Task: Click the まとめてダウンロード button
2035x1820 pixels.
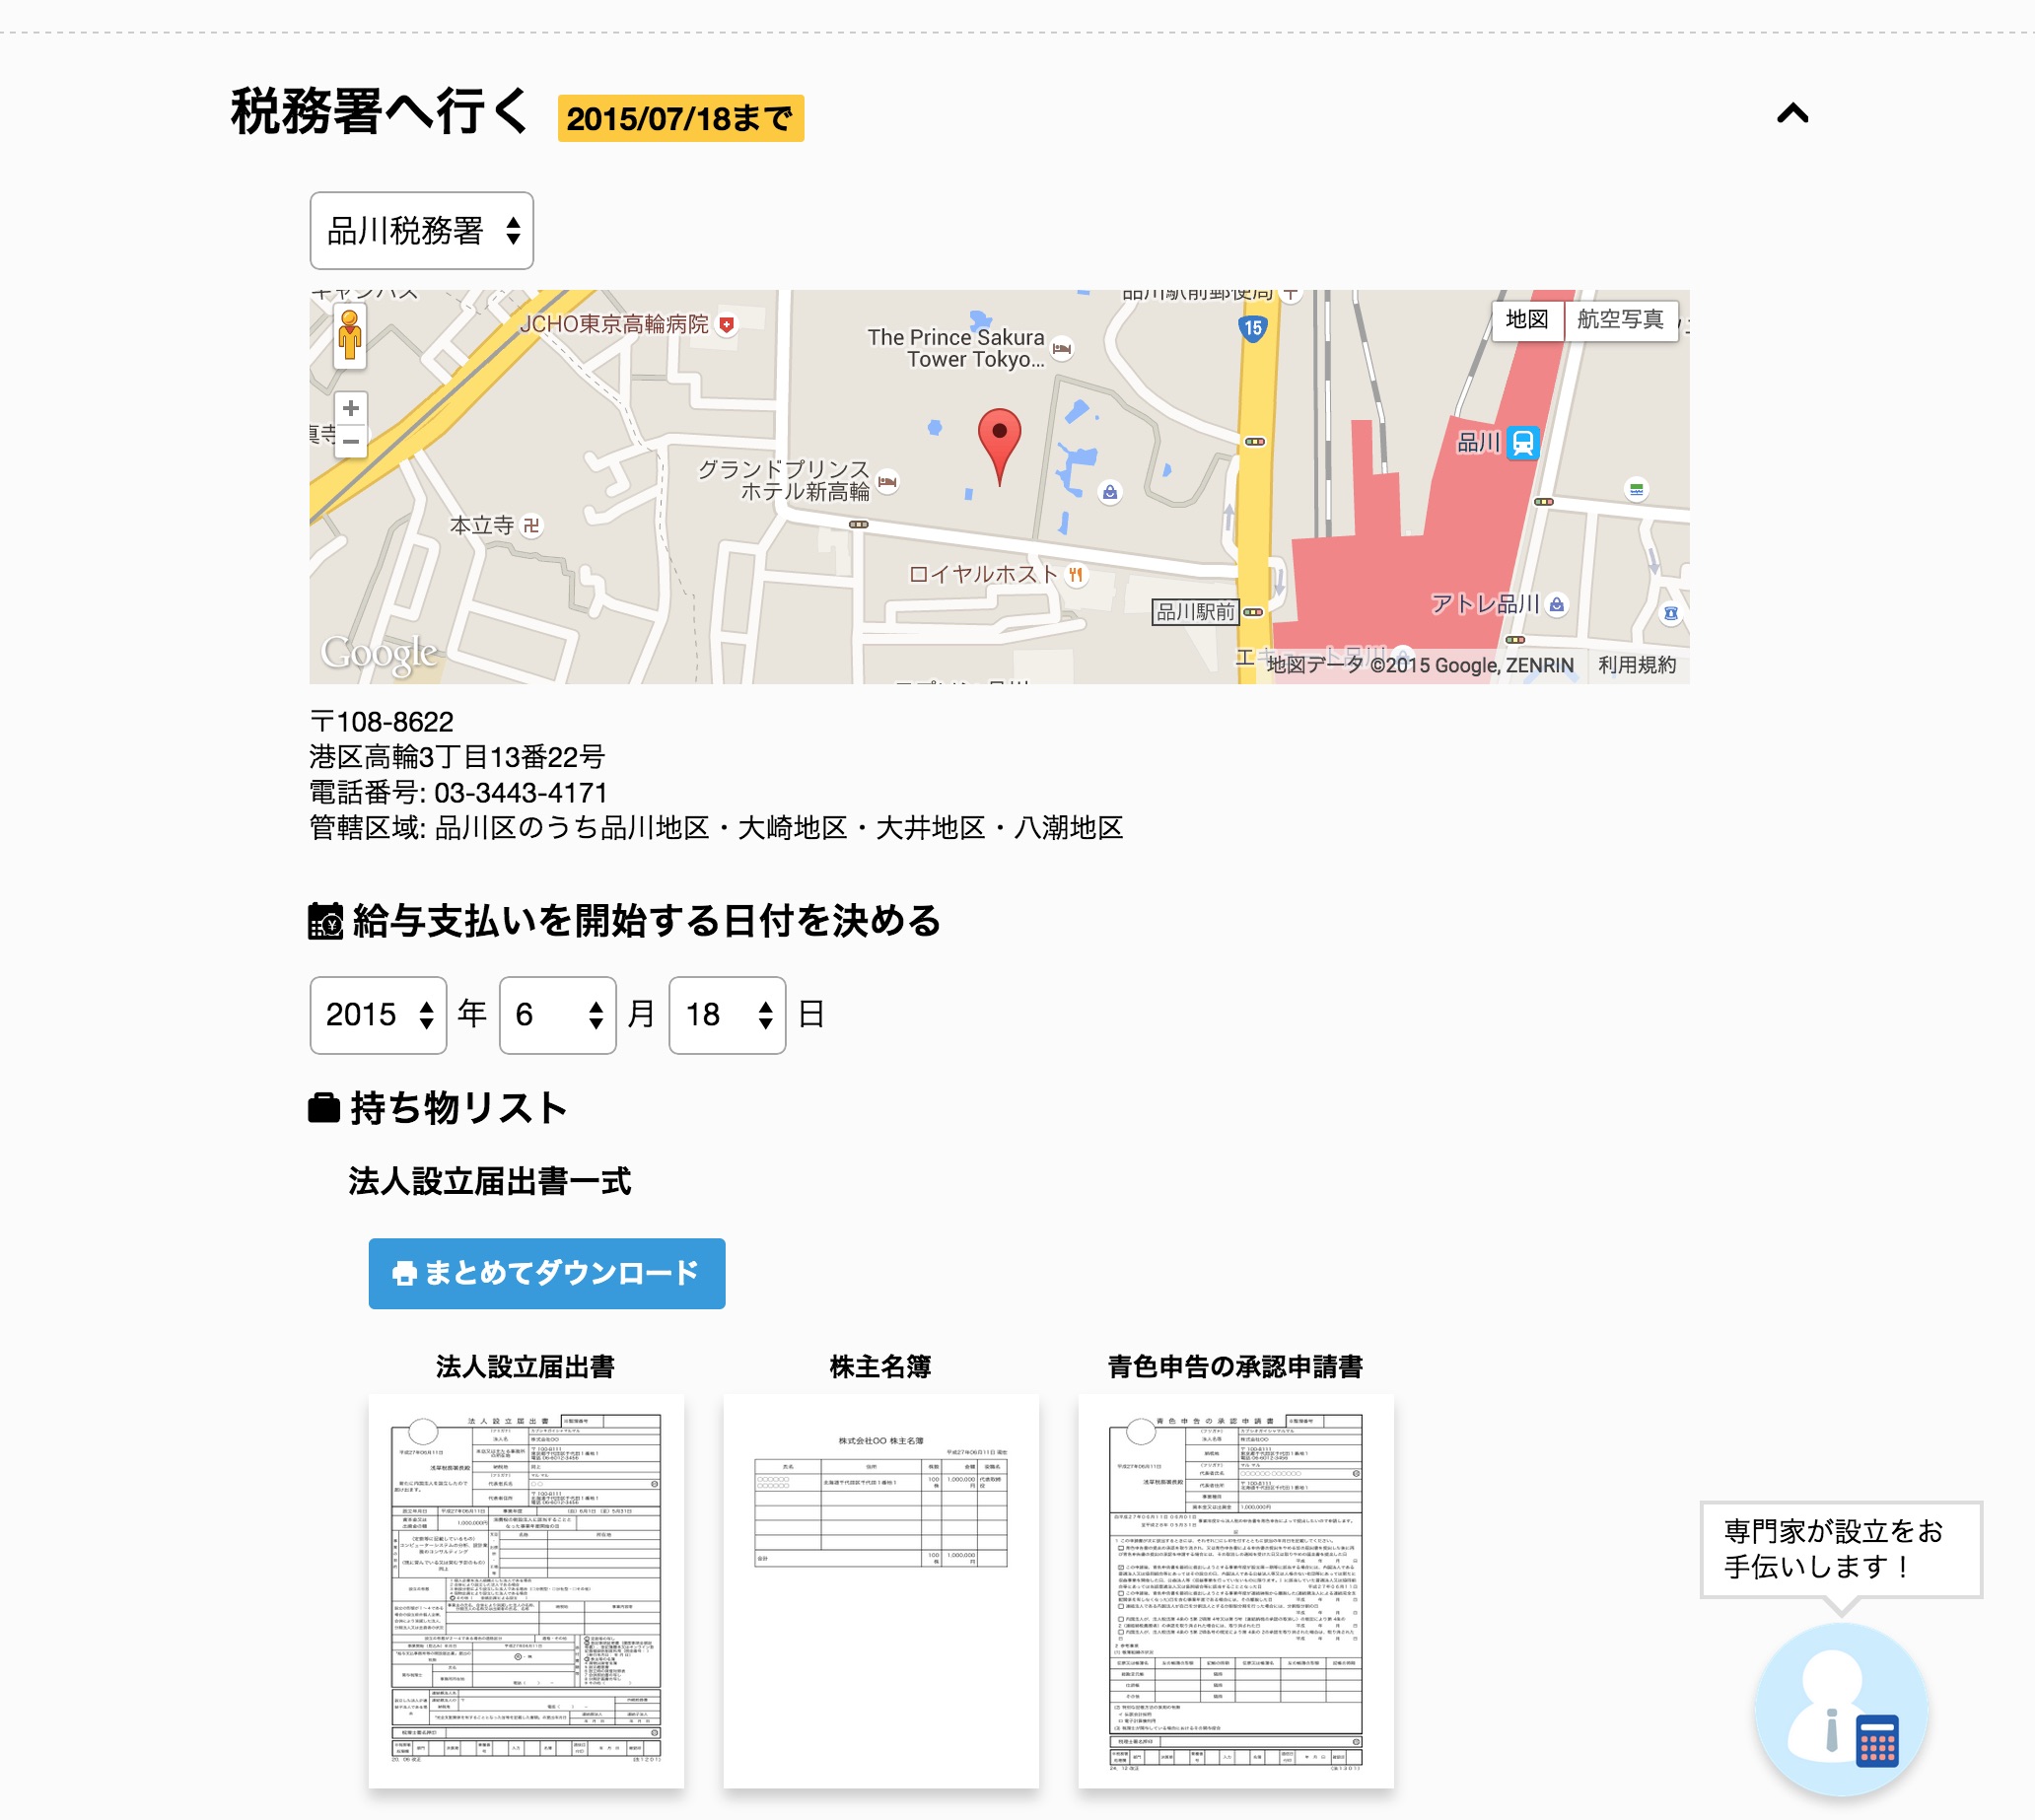Action: [546, 1273]
